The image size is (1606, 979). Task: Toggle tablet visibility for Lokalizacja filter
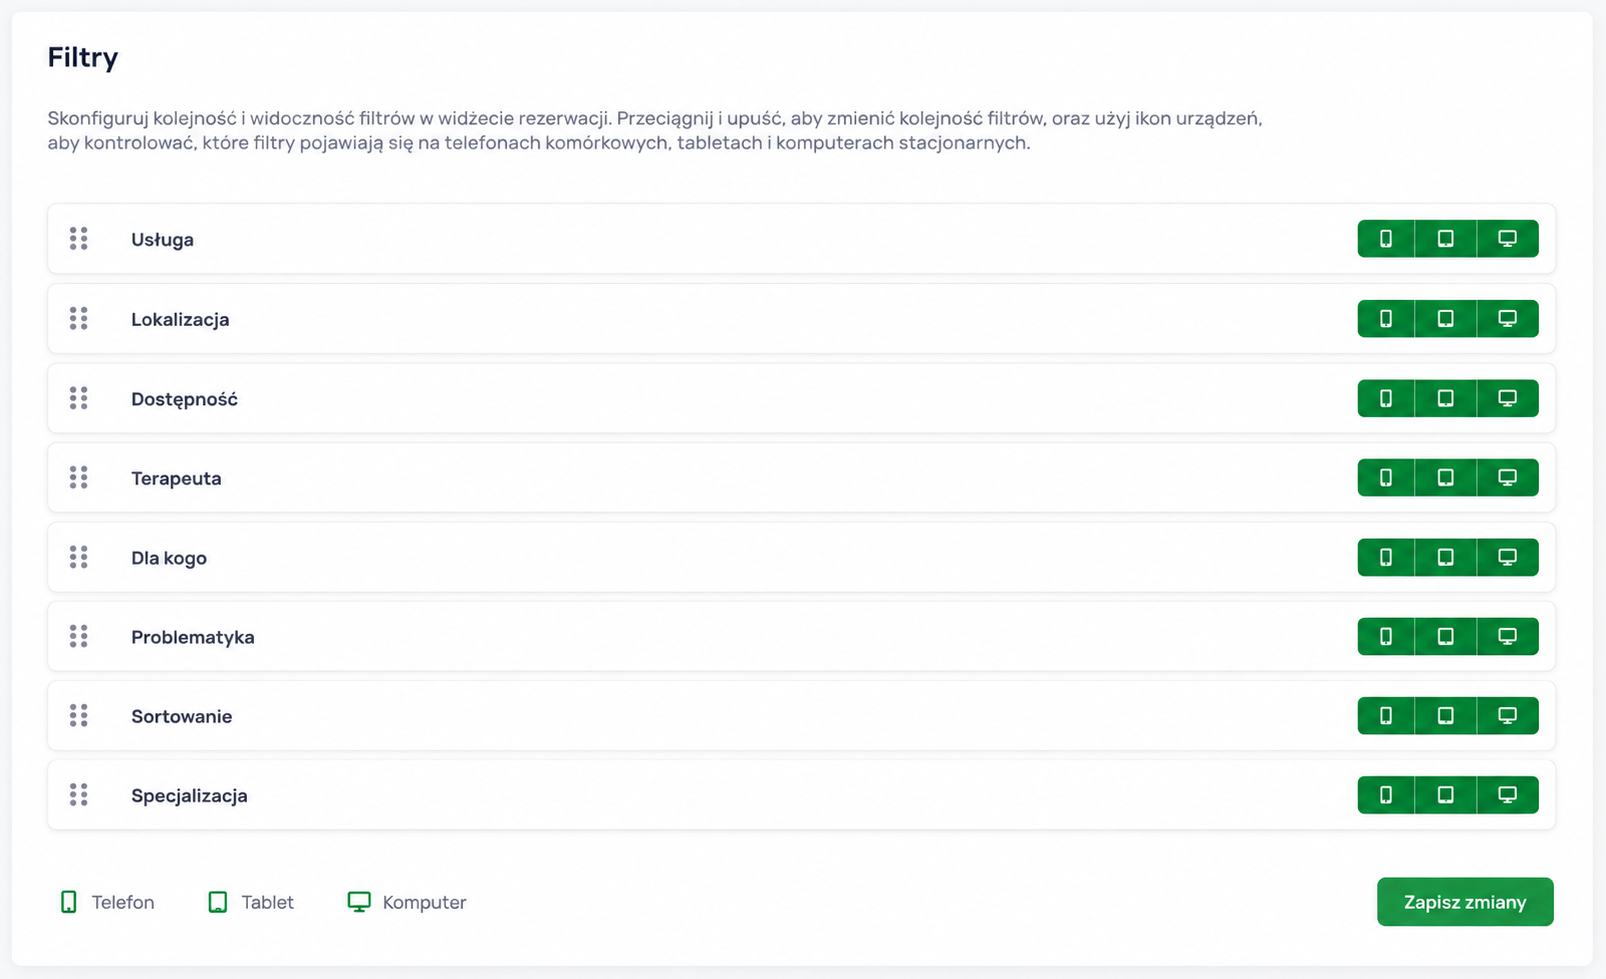[x=1446, y=319]
